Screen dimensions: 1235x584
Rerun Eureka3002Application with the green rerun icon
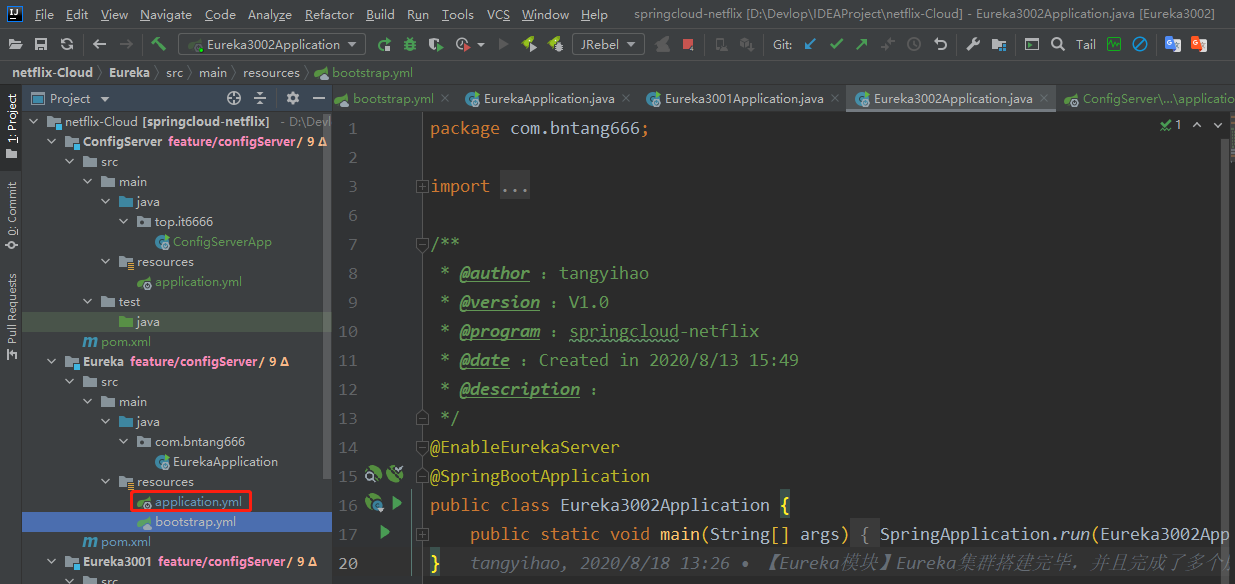[385, 44]
